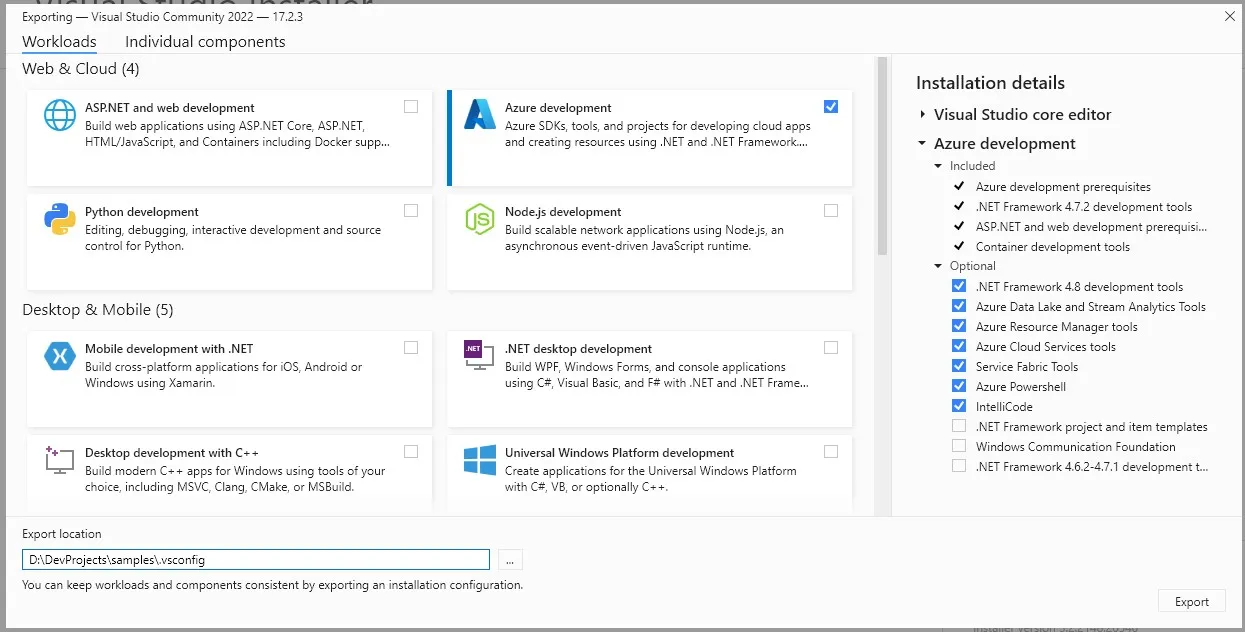Image resolution: width=1245 pixels, height=632 pixels.
Task: Uncheck Azure Data Lake and Stream Analytics Tools
Action: point(959,307)
